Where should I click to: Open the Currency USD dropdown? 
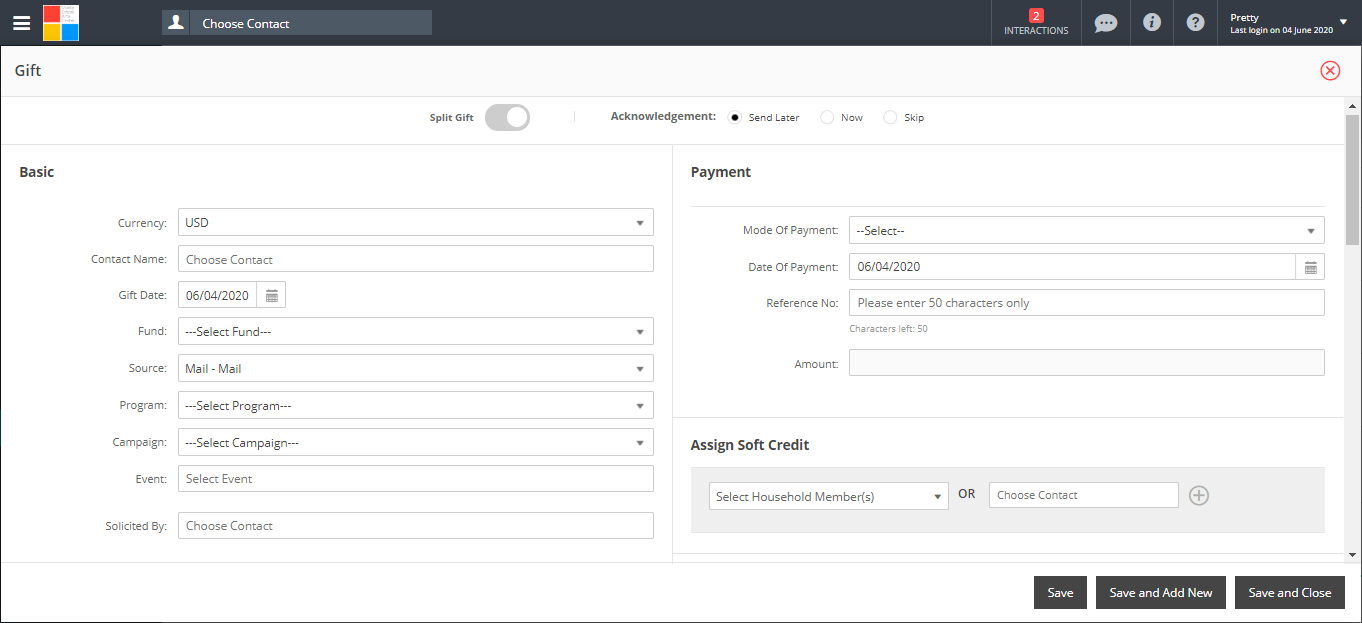[416, 222]
